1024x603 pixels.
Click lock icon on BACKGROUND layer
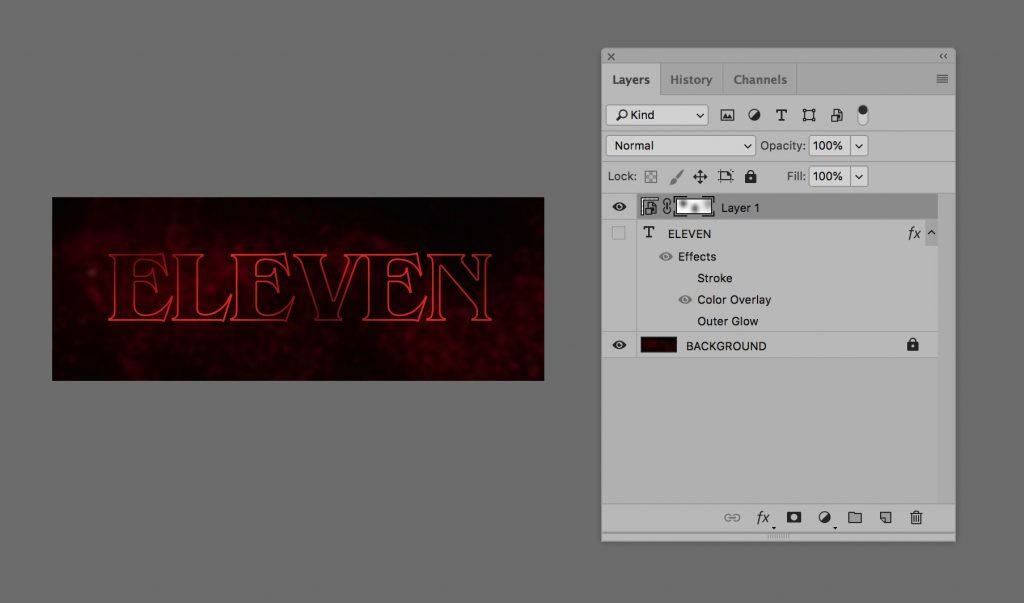pos(912,344)
